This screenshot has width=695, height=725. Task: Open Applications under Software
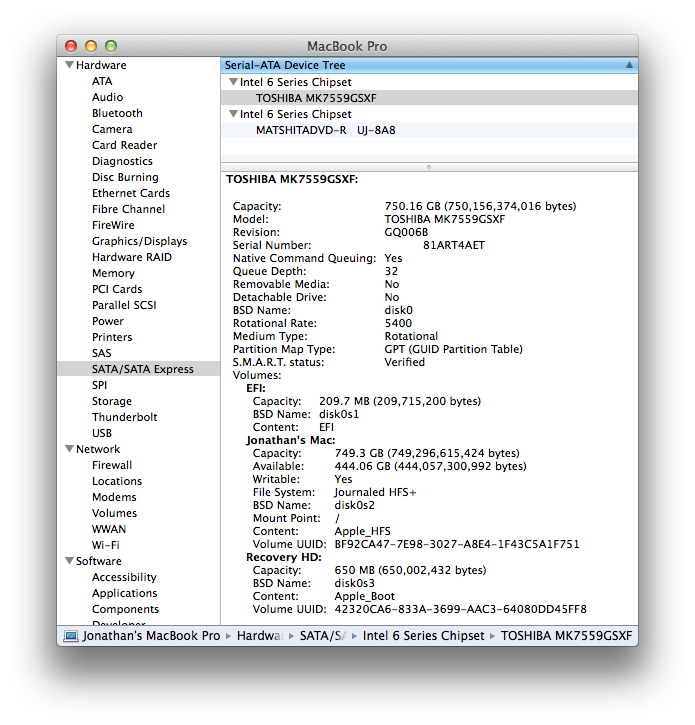[124, 593]
